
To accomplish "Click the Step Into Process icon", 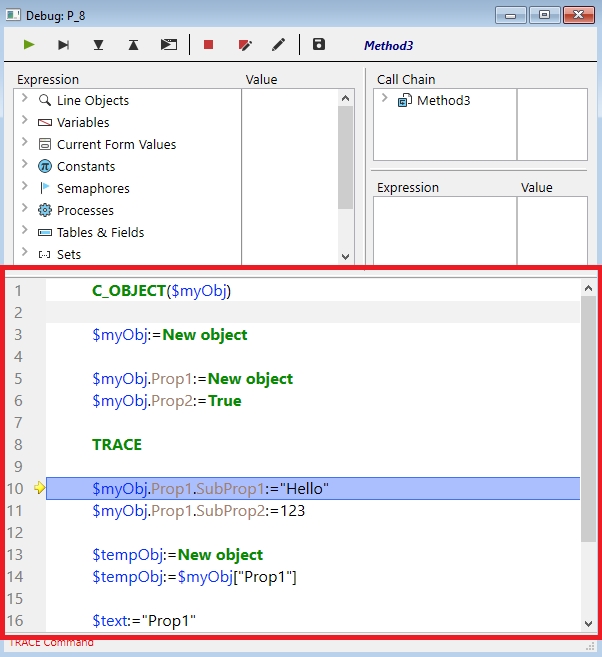I will point(168,45).
